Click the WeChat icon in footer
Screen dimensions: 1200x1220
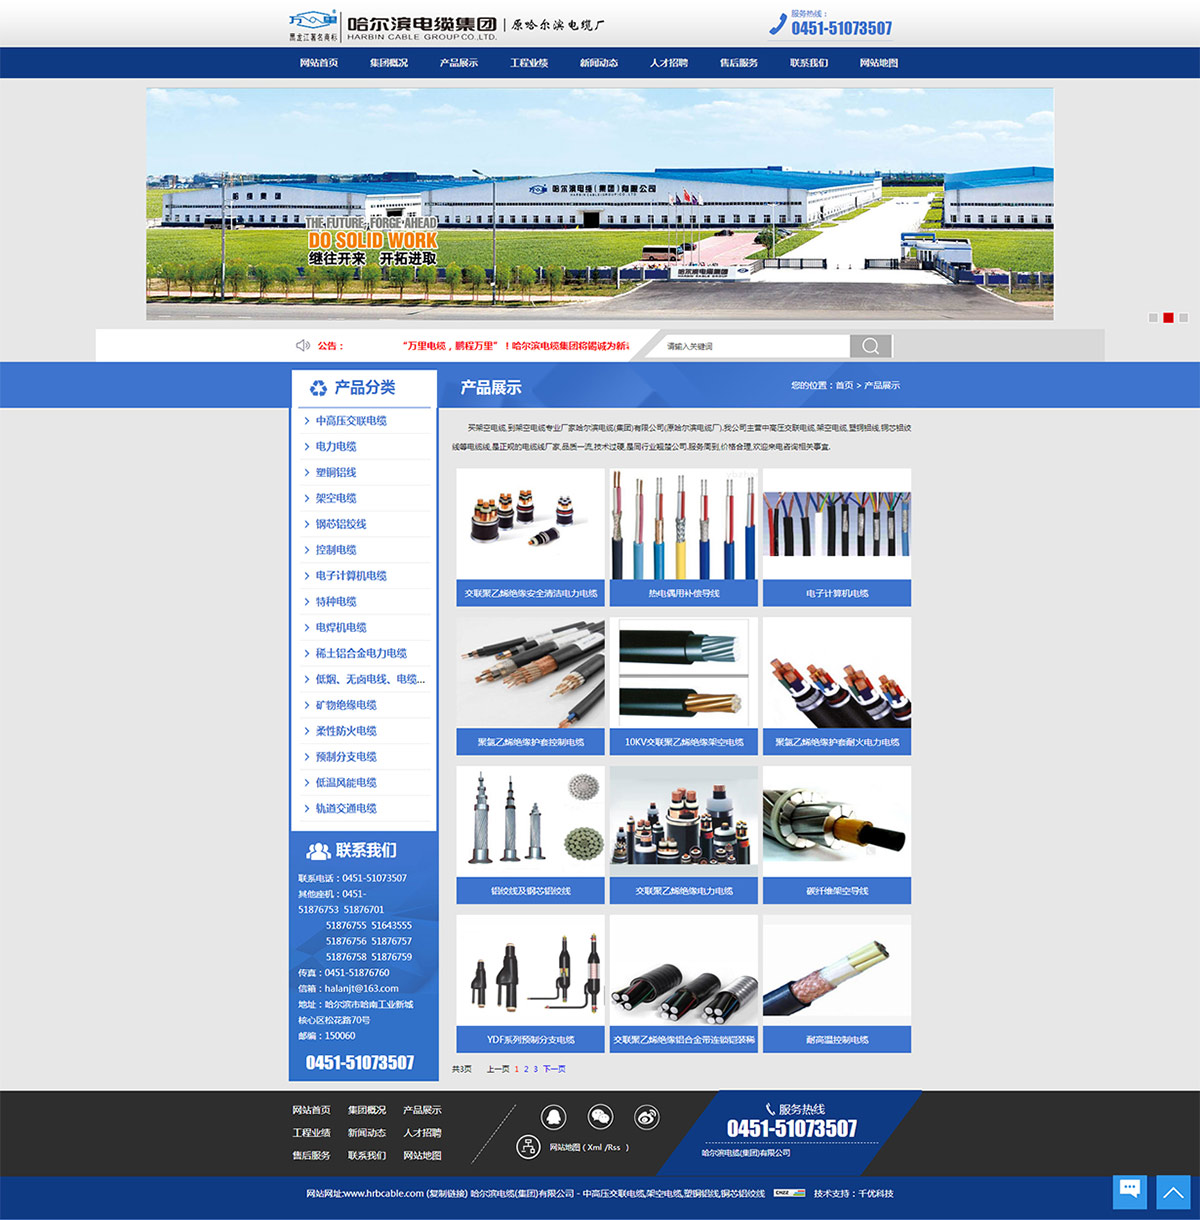600,1117
